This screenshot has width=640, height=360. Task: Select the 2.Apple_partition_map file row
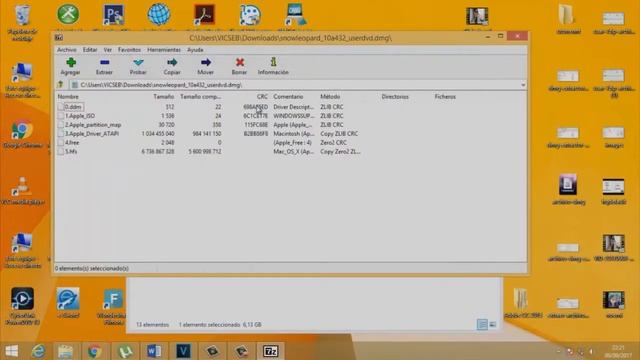[208, 125]
